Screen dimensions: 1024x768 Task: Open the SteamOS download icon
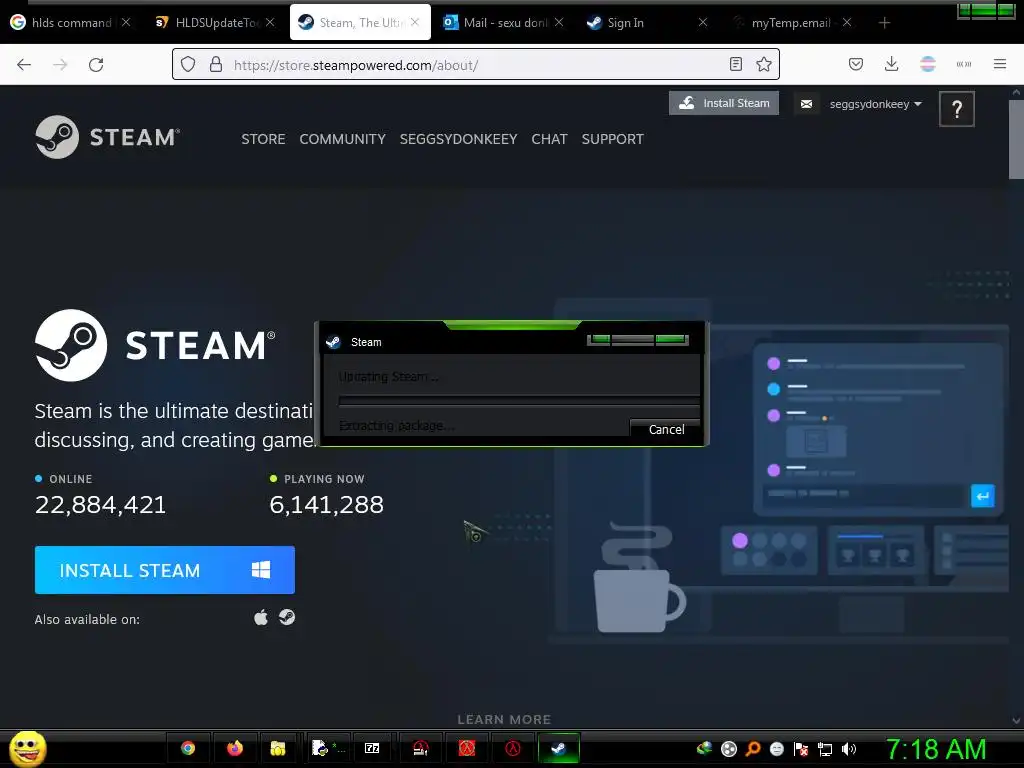pyautogui.click(x=287, y=617)
